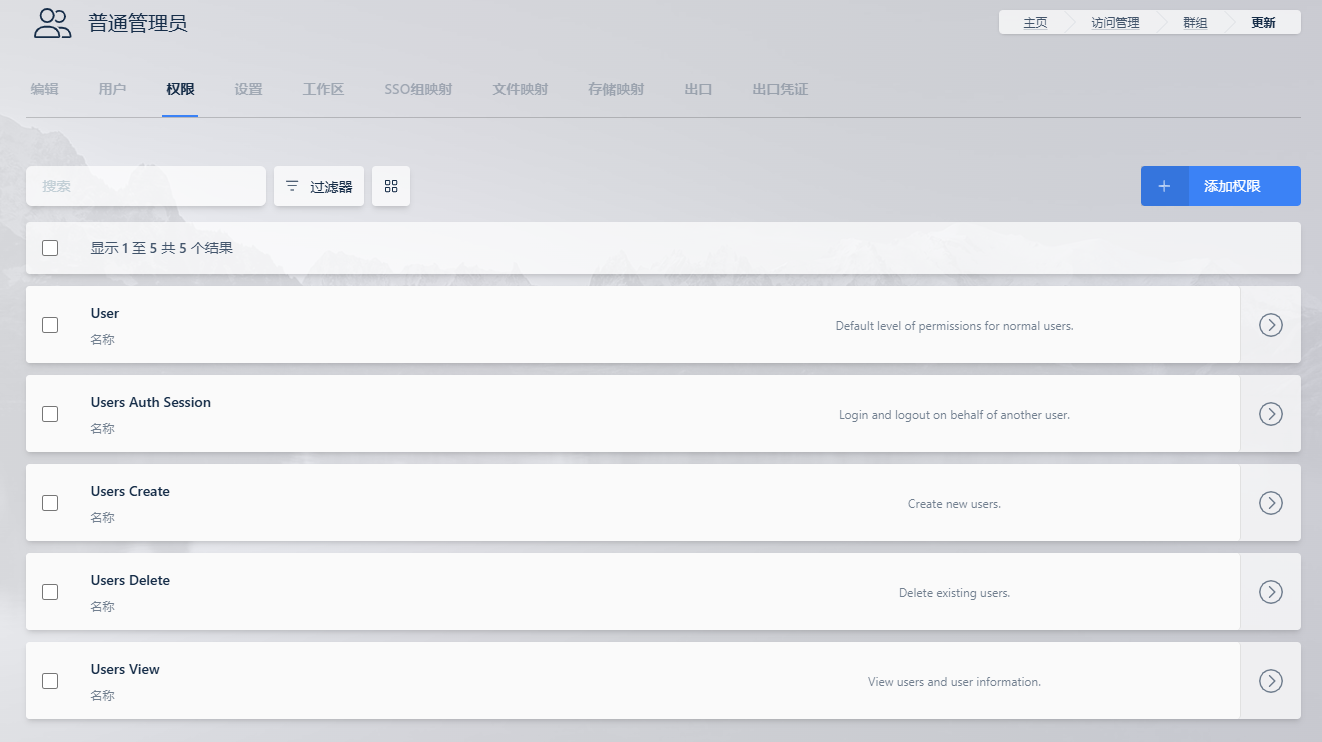Open the Users Auth Session arrow icon
The image size is (1322, 742).
coord(1271,414)
